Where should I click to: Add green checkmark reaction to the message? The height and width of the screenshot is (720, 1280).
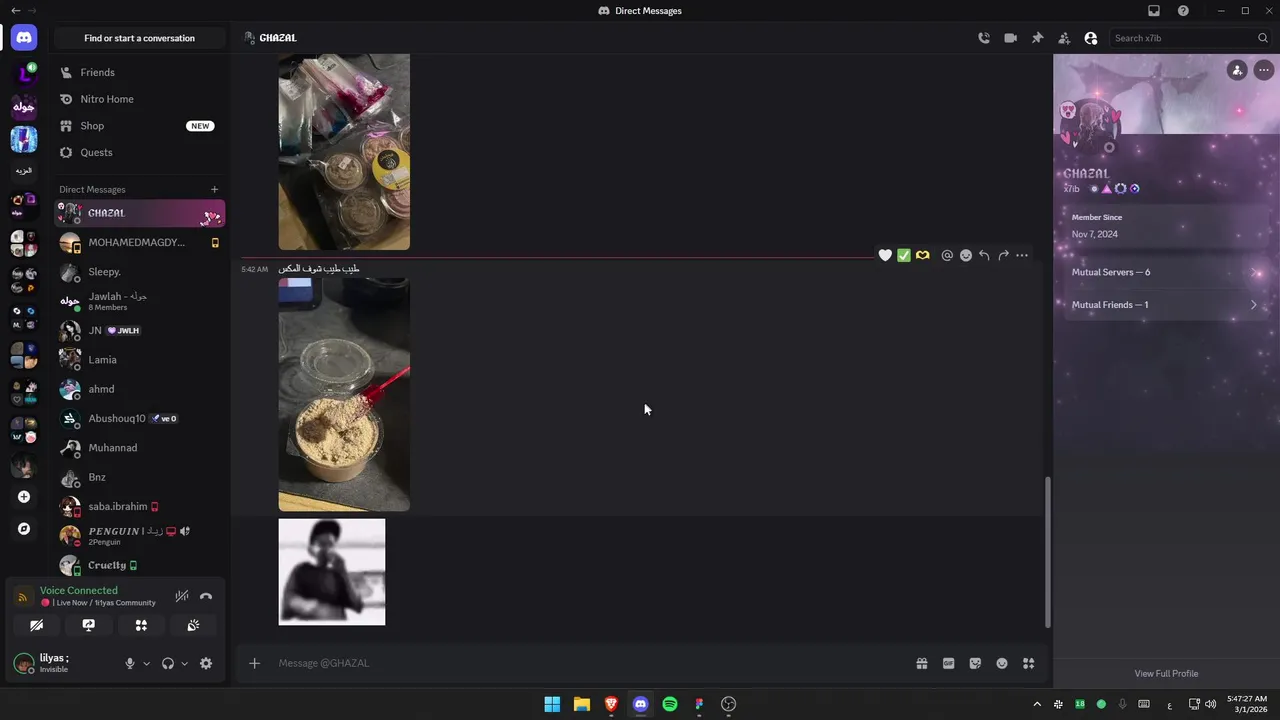pyautogui.click(x=904, y=256)
